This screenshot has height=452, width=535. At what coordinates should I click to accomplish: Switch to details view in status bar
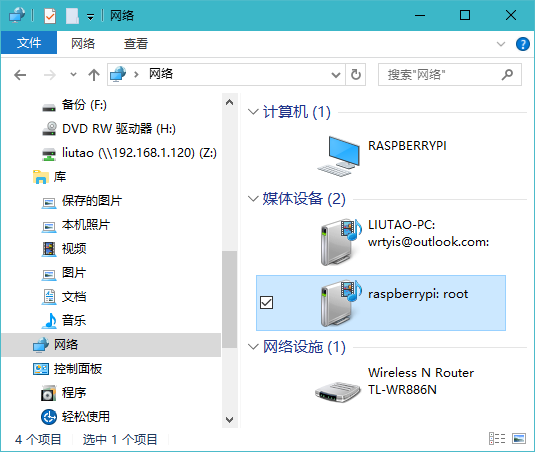coord(497,438)
